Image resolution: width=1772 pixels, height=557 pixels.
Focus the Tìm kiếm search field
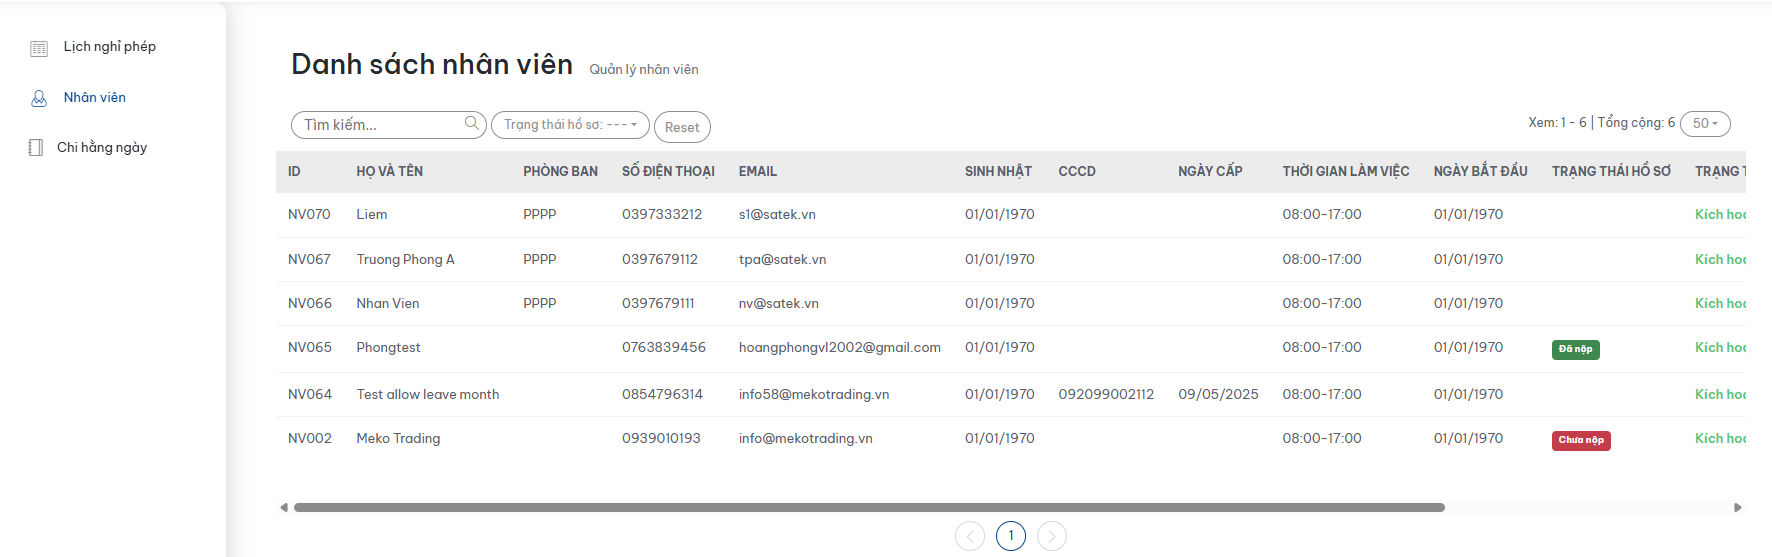380,125
